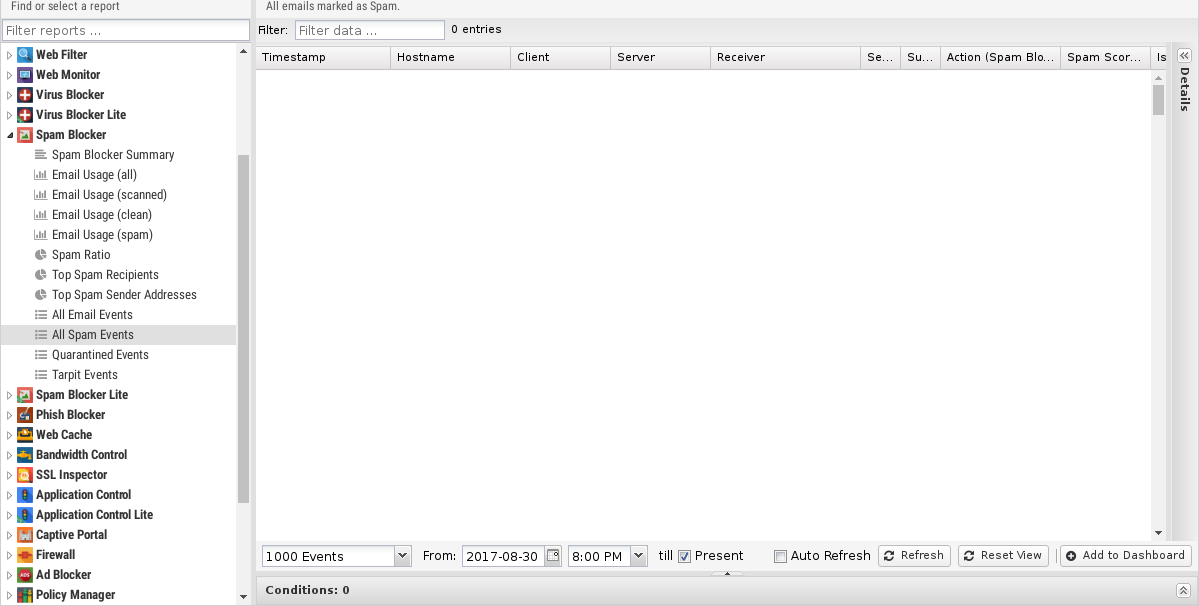Click the Firewall app icon
Image resolution: width=1199 pixels, height=606 pixels.
point(25,555)
